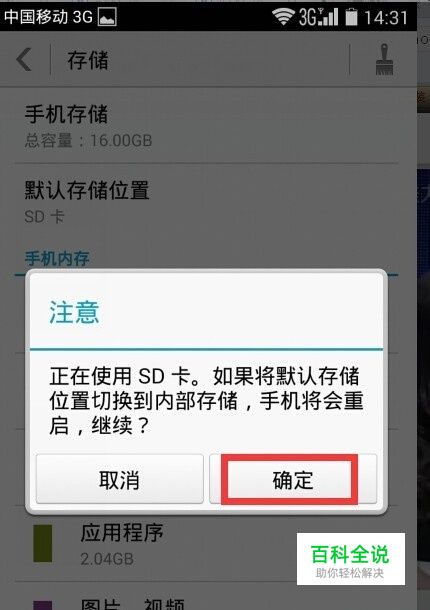The width and height of the screenshot is (430, 610).
Task: Tap the olive 应用程序 color swatch
Action: [42, 543]
